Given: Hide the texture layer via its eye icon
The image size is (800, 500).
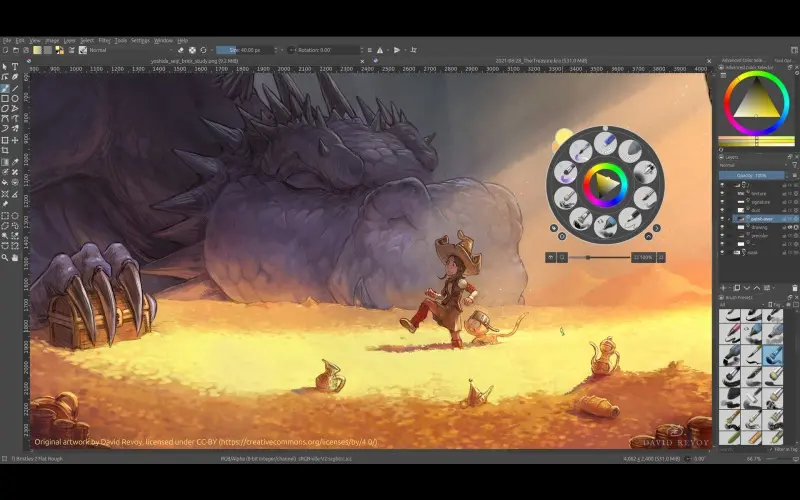Looking at the screenshot, I should 722,193.
